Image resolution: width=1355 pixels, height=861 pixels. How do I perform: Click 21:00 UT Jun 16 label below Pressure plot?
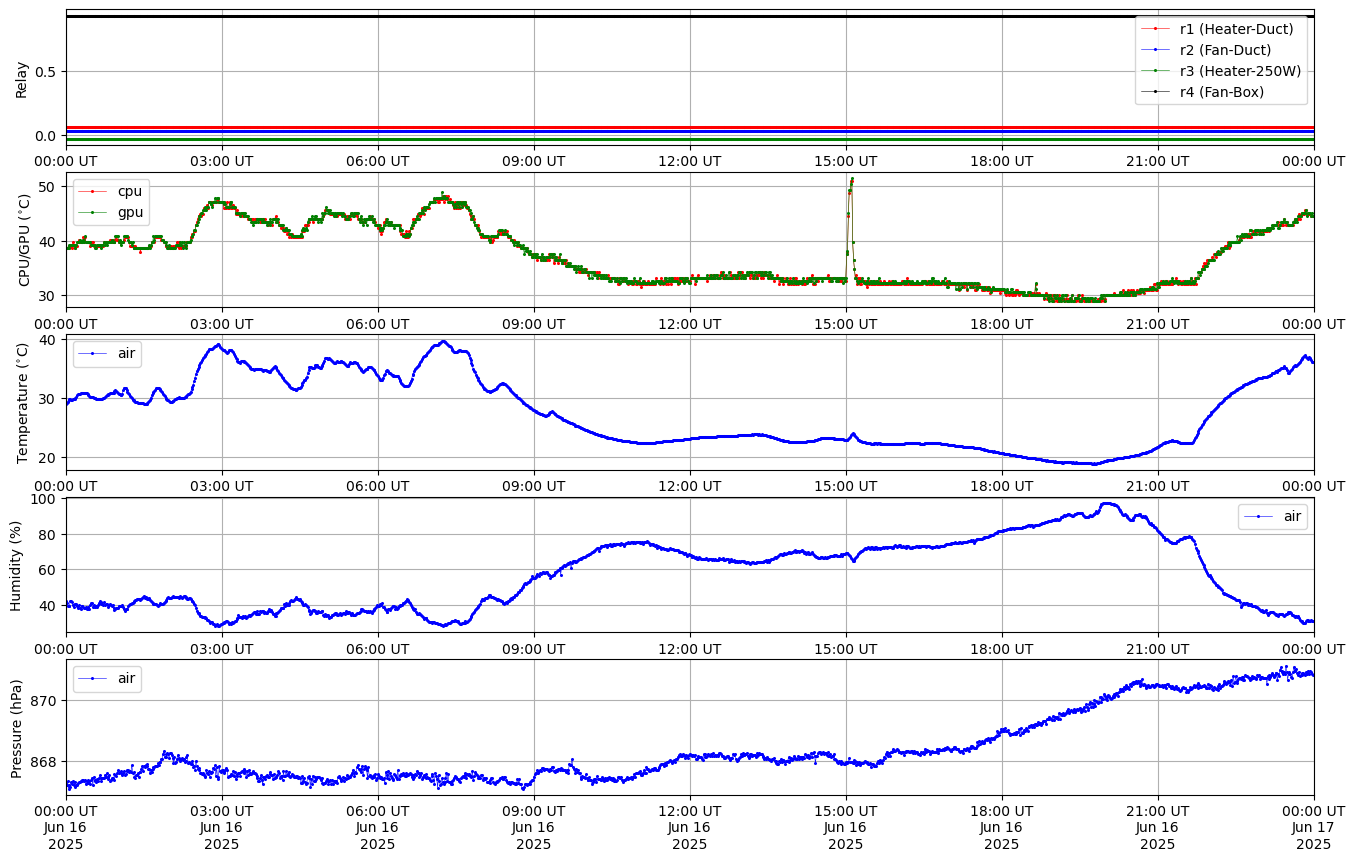click(x=1158, y=827)
